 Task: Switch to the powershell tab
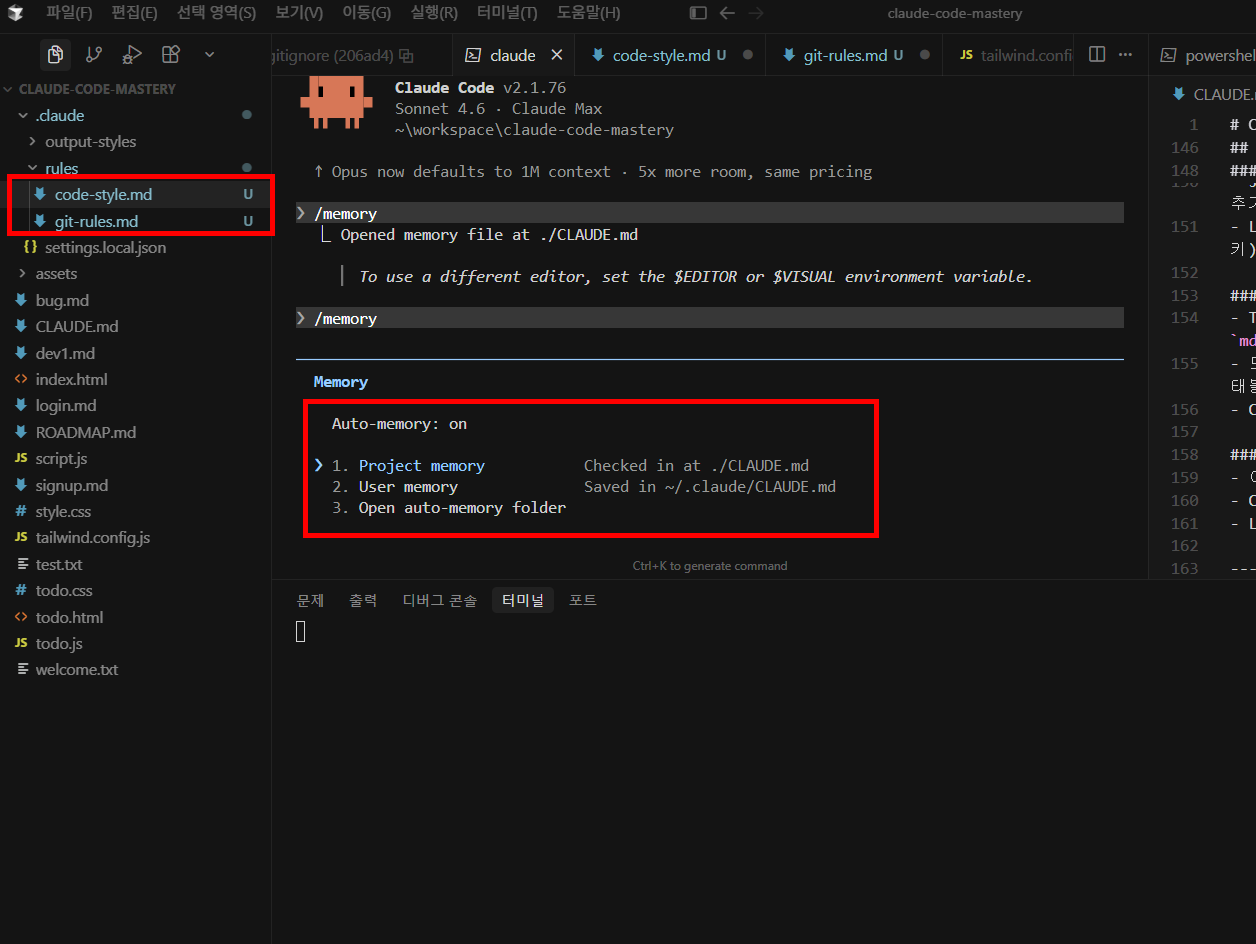point(1203,55)
